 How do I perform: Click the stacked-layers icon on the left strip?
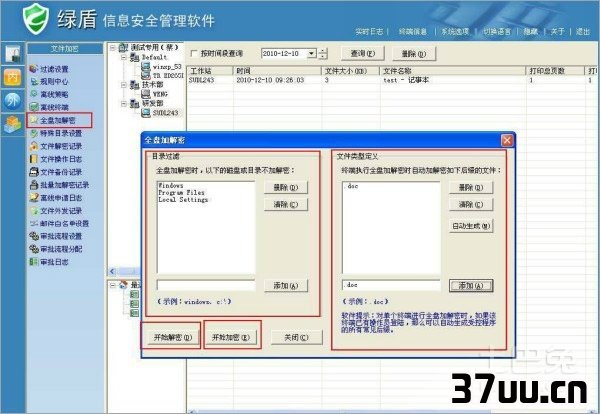tap(13, 124)
